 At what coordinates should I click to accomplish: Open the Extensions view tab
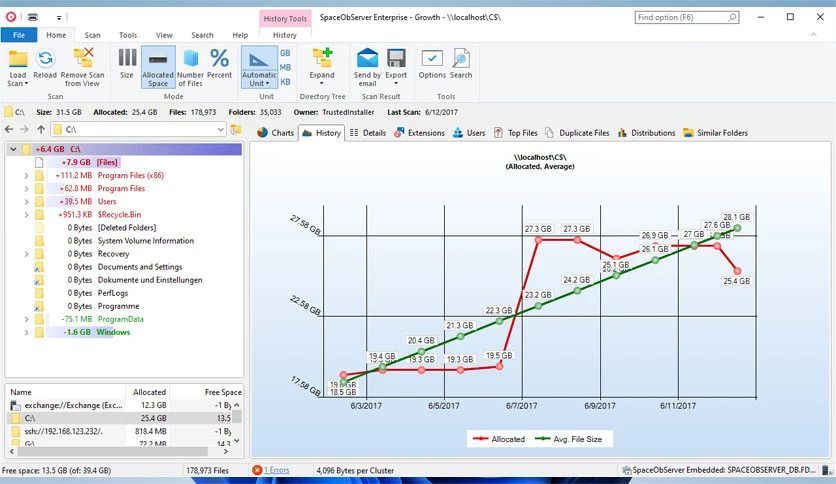coord(420,133)
